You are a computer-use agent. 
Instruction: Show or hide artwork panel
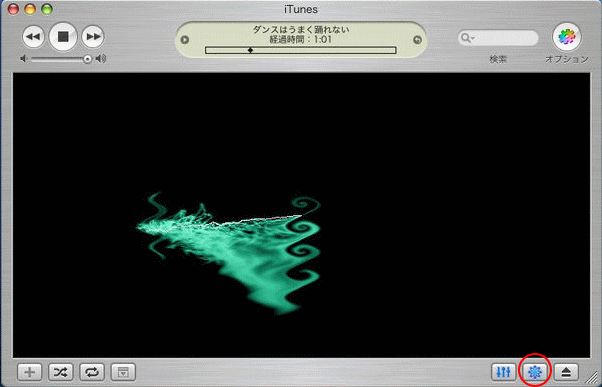click(x=123, y=372)
